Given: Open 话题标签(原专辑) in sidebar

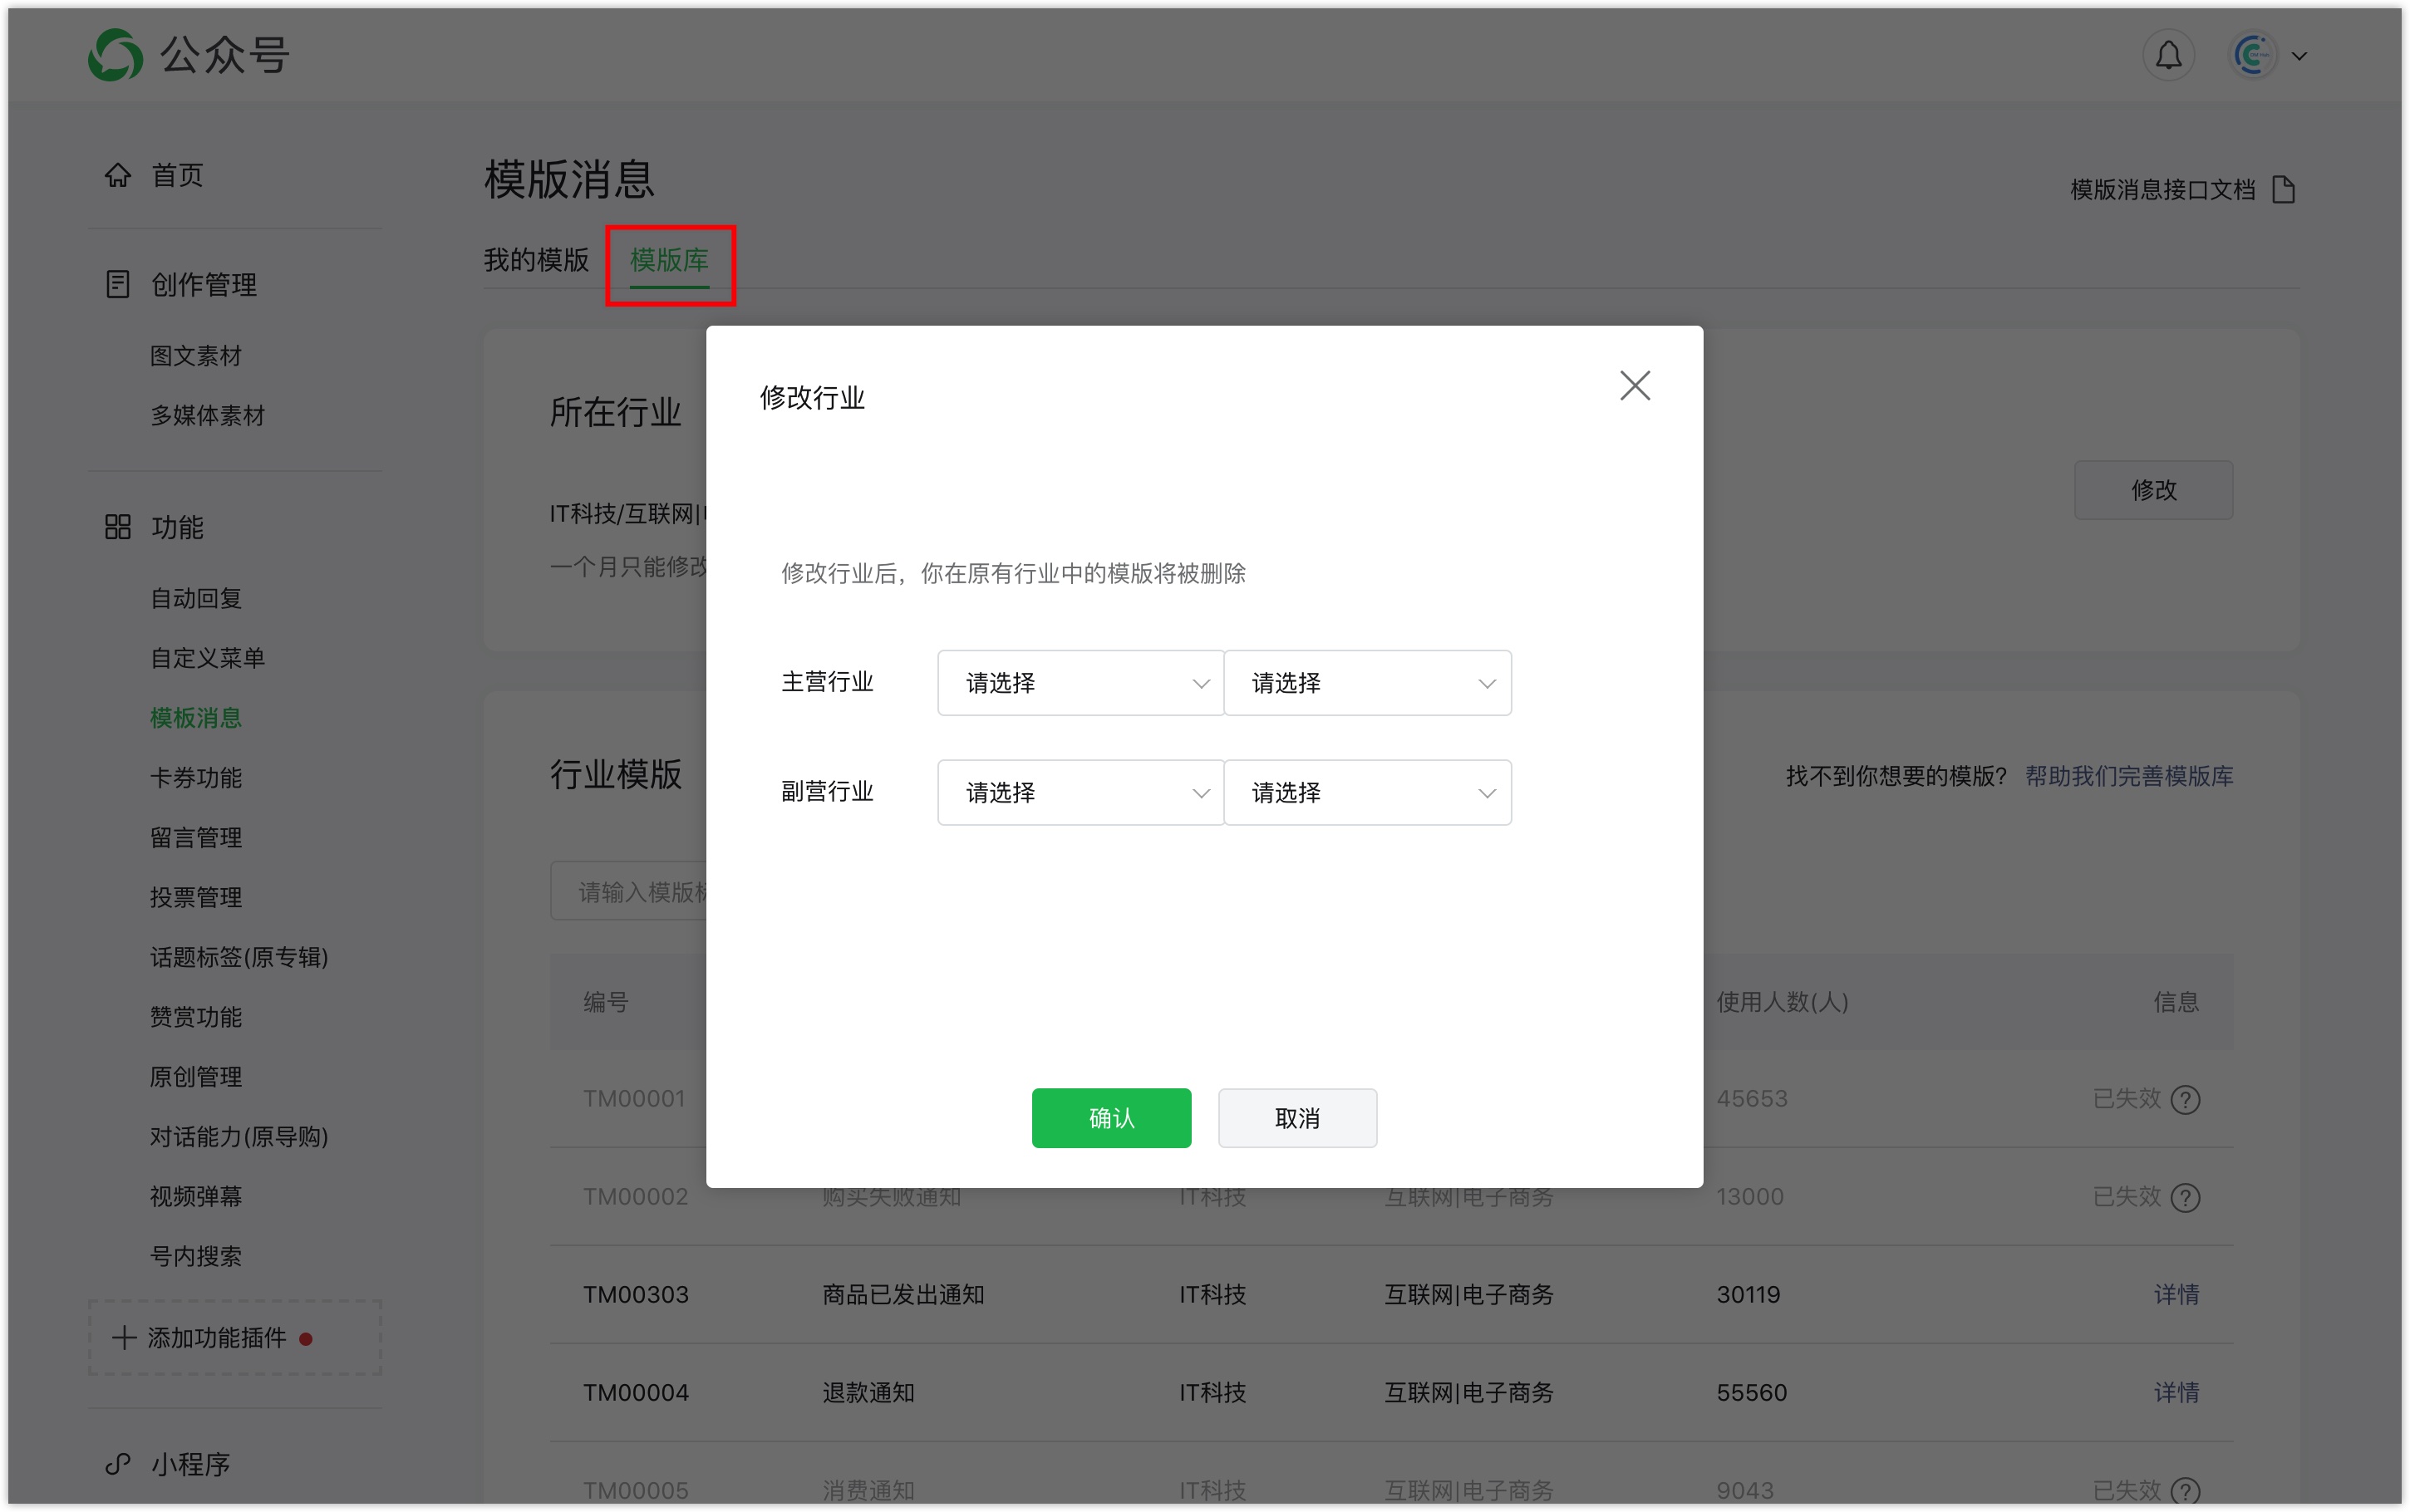Looking at the screenshot, I should (x=239, y=958).
